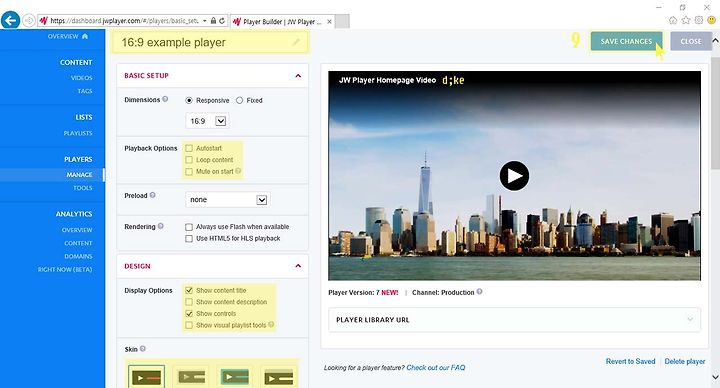This screenshot has width=720, height=388.
Task: Click the Skin help icon
Action: click(143, 349)
